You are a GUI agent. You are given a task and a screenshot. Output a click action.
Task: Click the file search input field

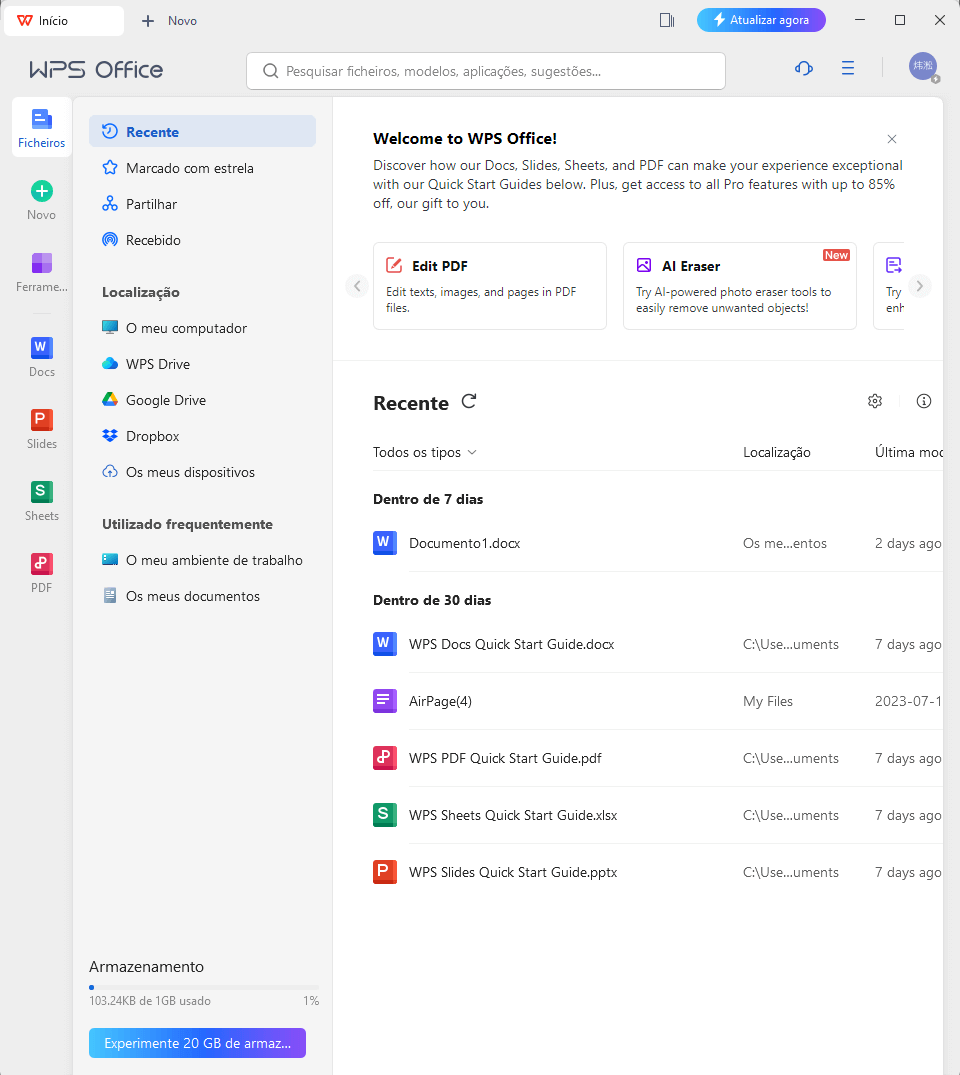coord(485,71)
